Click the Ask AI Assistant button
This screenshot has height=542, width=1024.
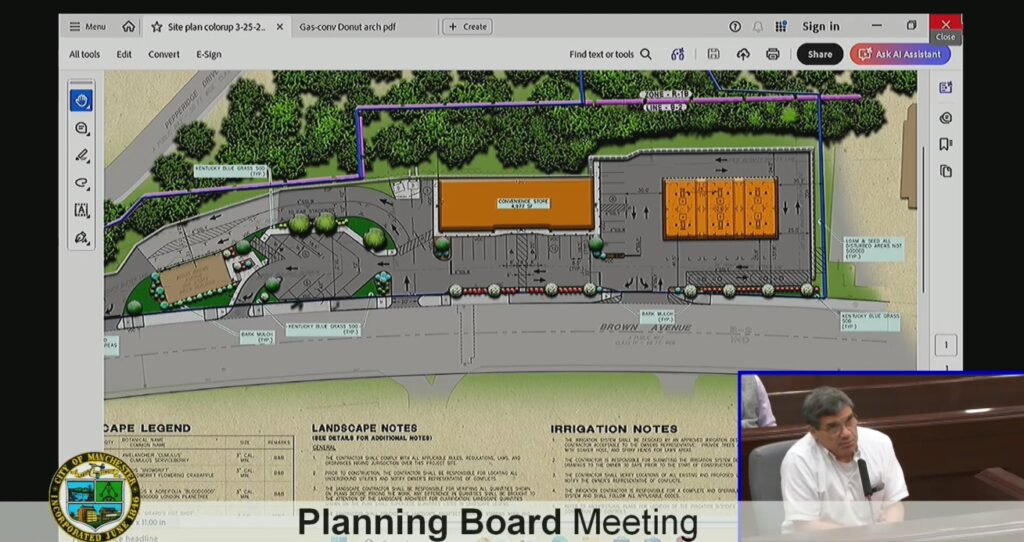[900, 54]
